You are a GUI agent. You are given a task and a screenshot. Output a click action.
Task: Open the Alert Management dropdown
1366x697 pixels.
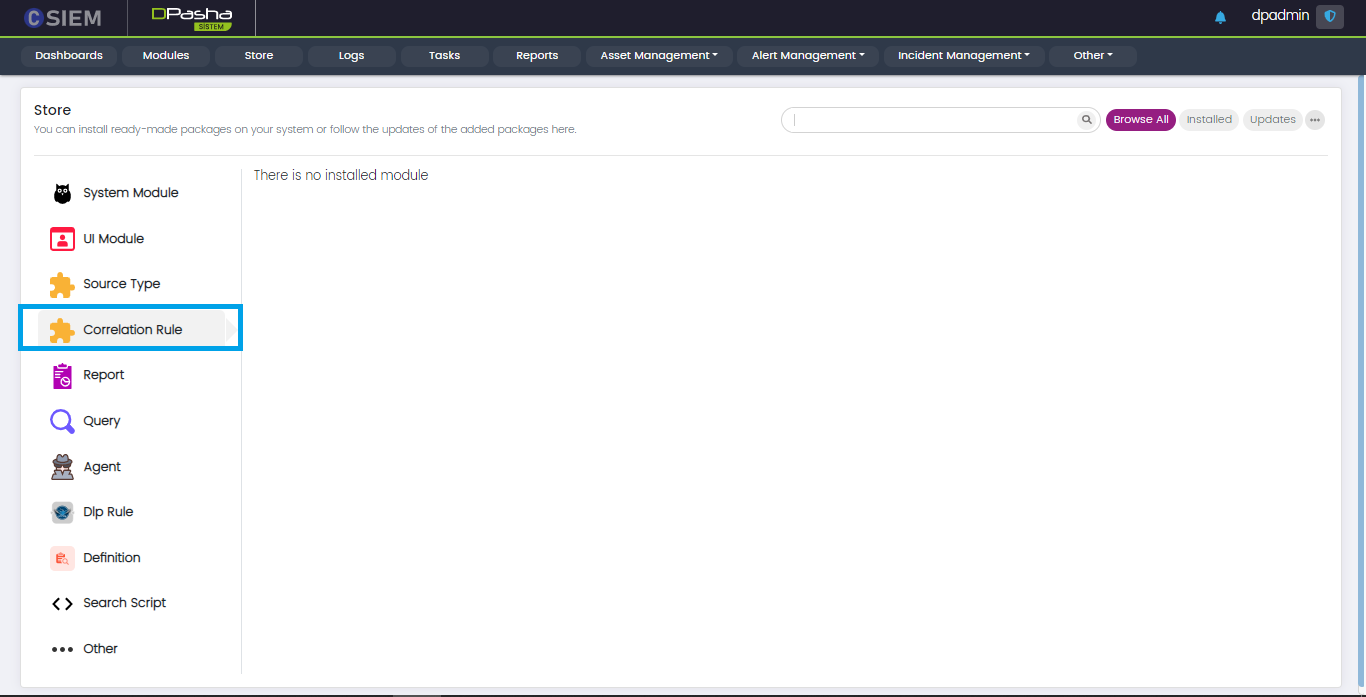point(808,56)
